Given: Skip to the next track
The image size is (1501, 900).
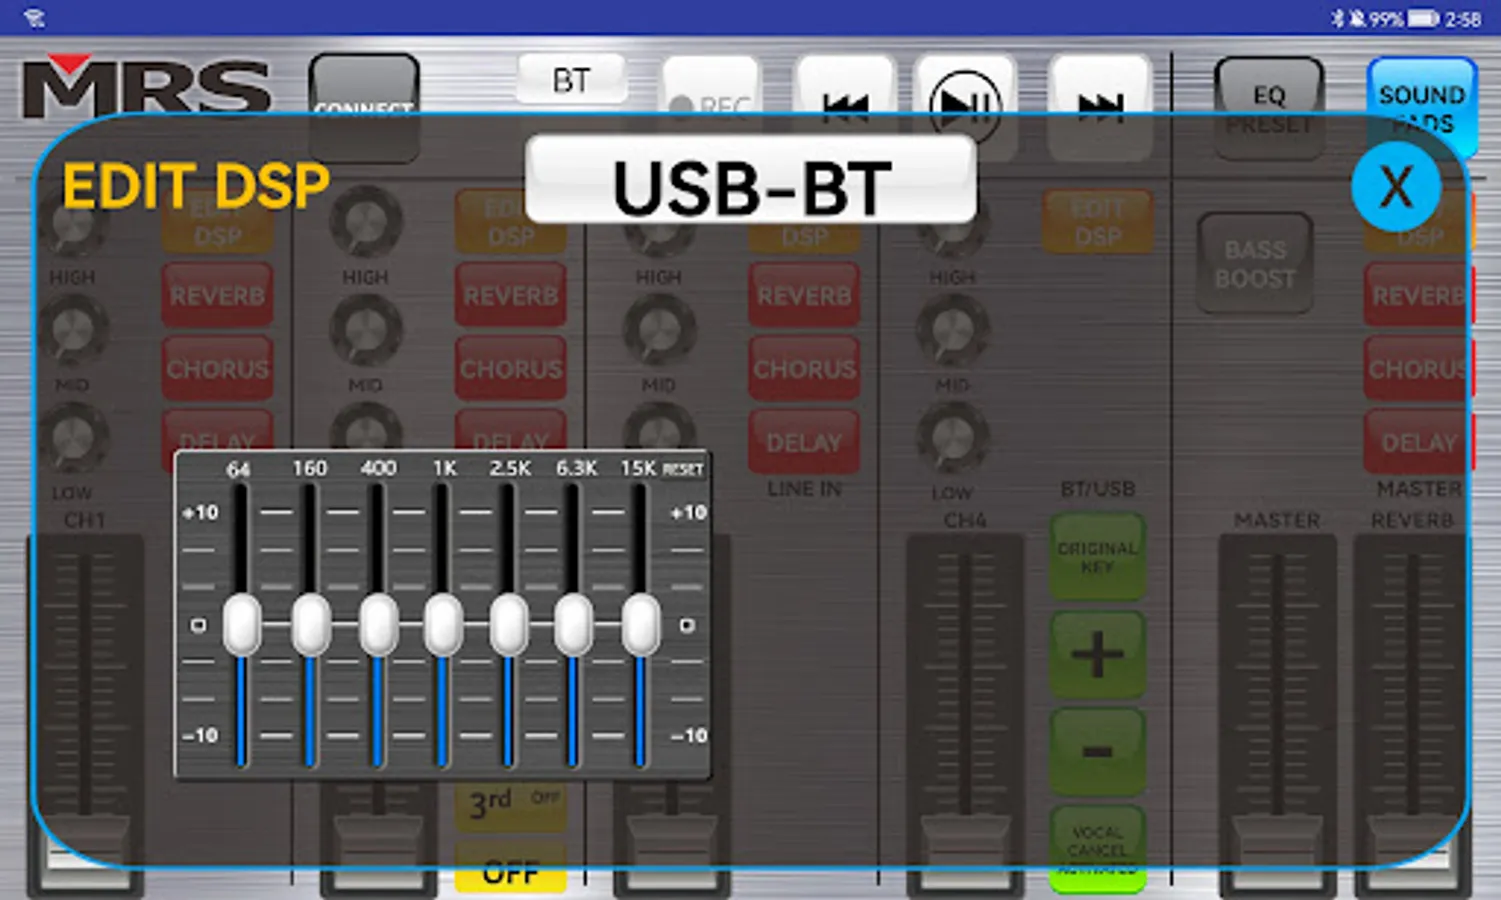Looking at the screenshot, I should pyautogui.click(x=1100, y=108).
